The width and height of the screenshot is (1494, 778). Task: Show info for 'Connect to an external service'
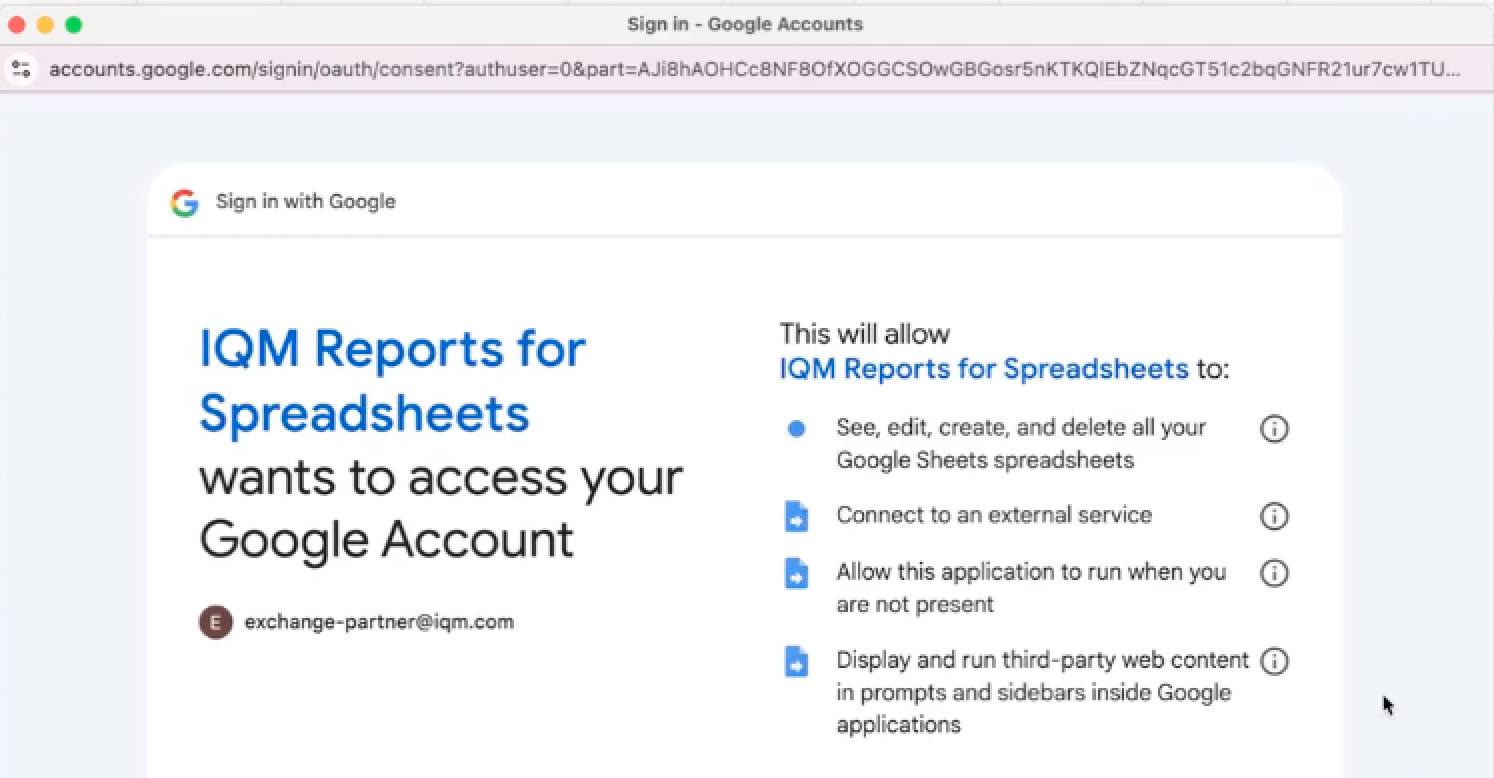pyautogui.click(x=1273, y=516)
